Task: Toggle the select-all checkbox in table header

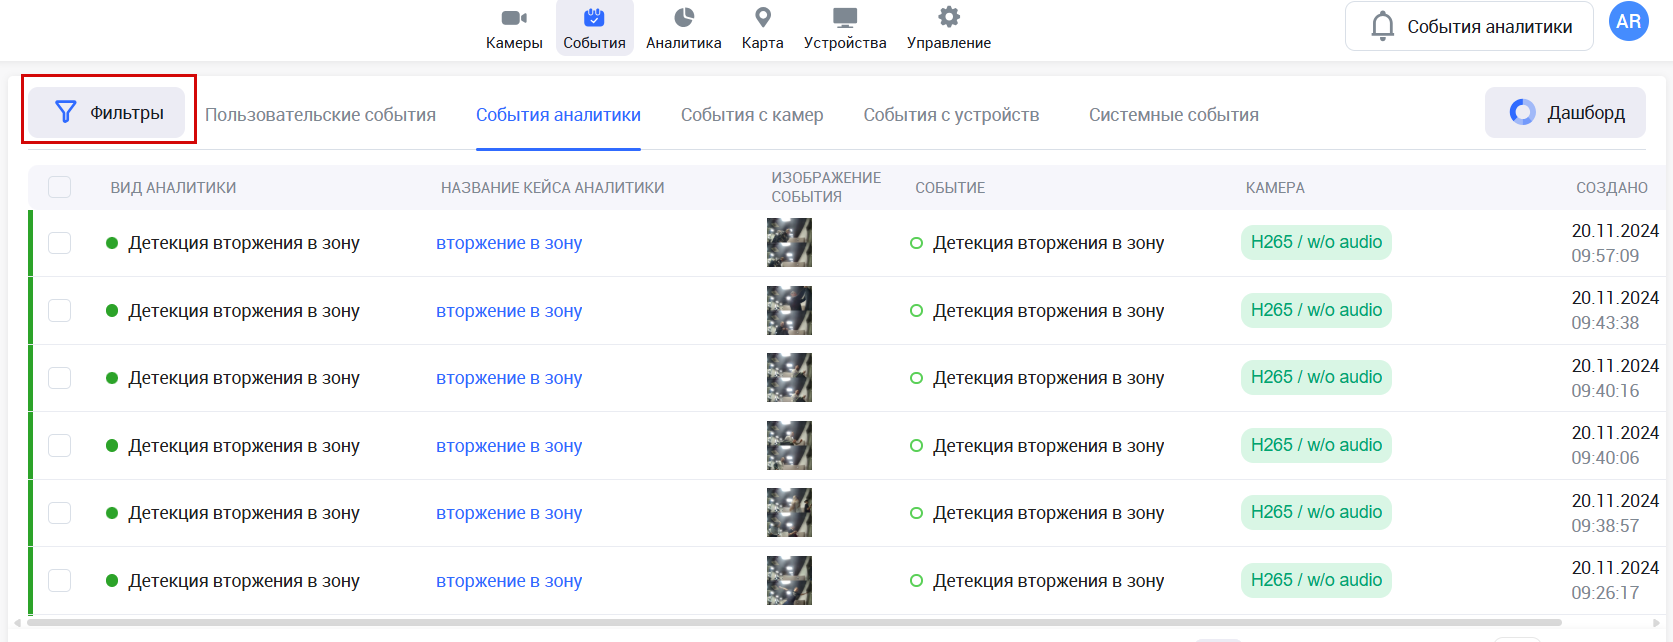Action: click(60, 187)
